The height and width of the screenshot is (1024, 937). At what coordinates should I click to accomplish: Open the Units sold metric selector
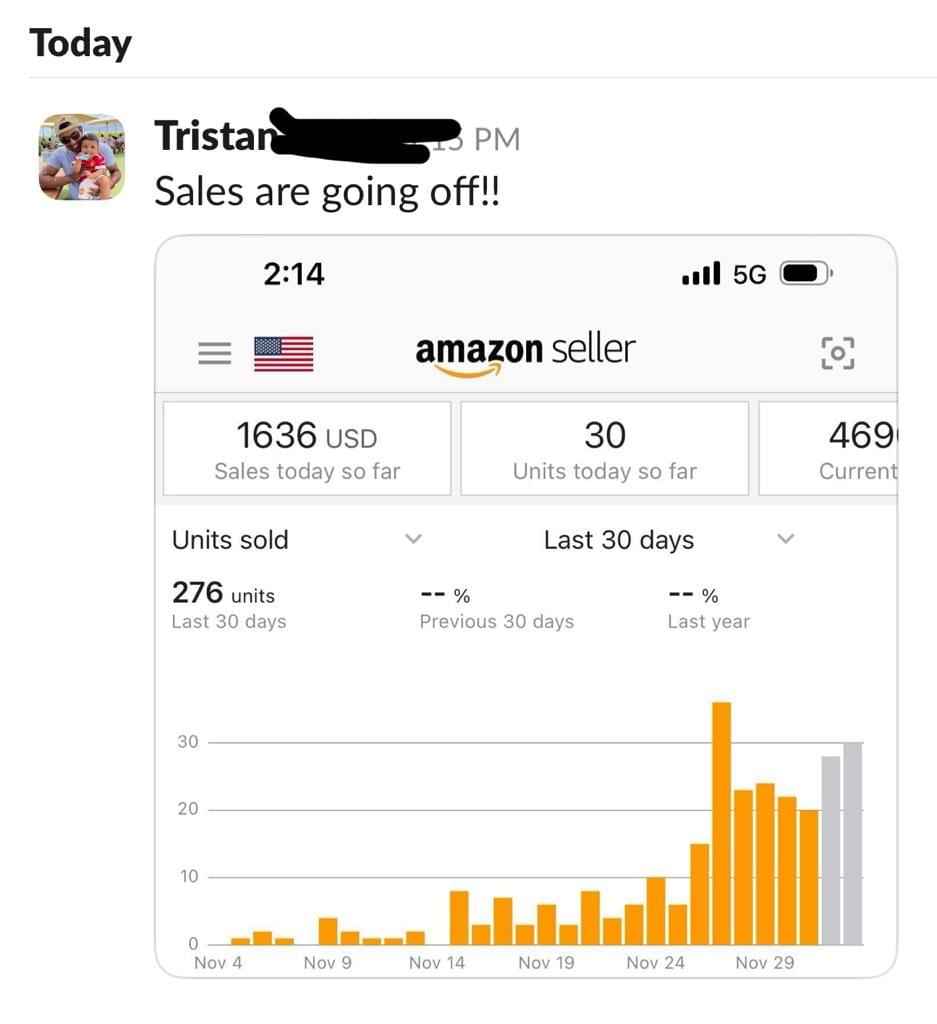point(230,540)
